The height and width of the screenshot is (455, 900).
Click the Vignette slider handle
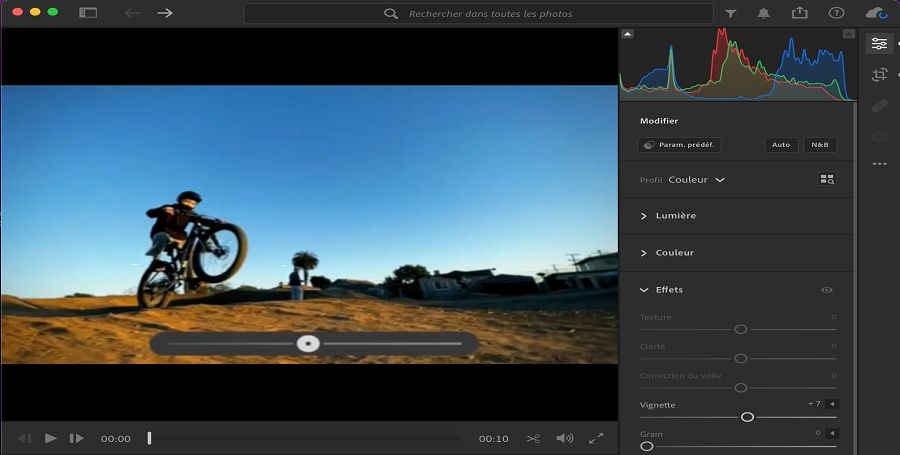[747, 417]
